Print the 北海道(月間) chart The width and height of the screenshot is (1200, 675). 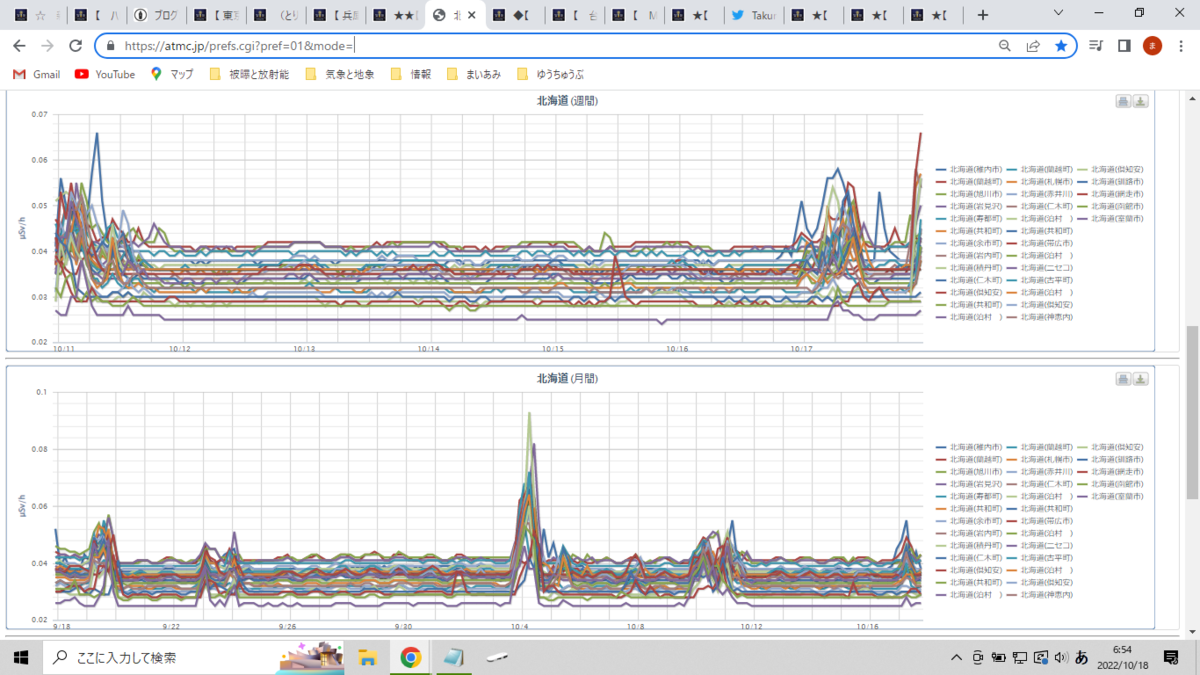[x=1122, y=378]
